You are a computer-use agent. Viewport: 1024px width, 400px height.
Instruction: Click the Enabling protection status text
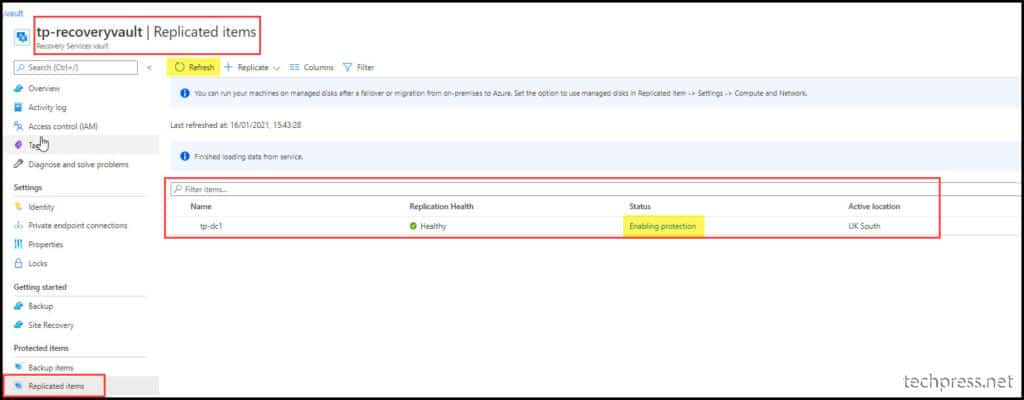pos(663,226)
